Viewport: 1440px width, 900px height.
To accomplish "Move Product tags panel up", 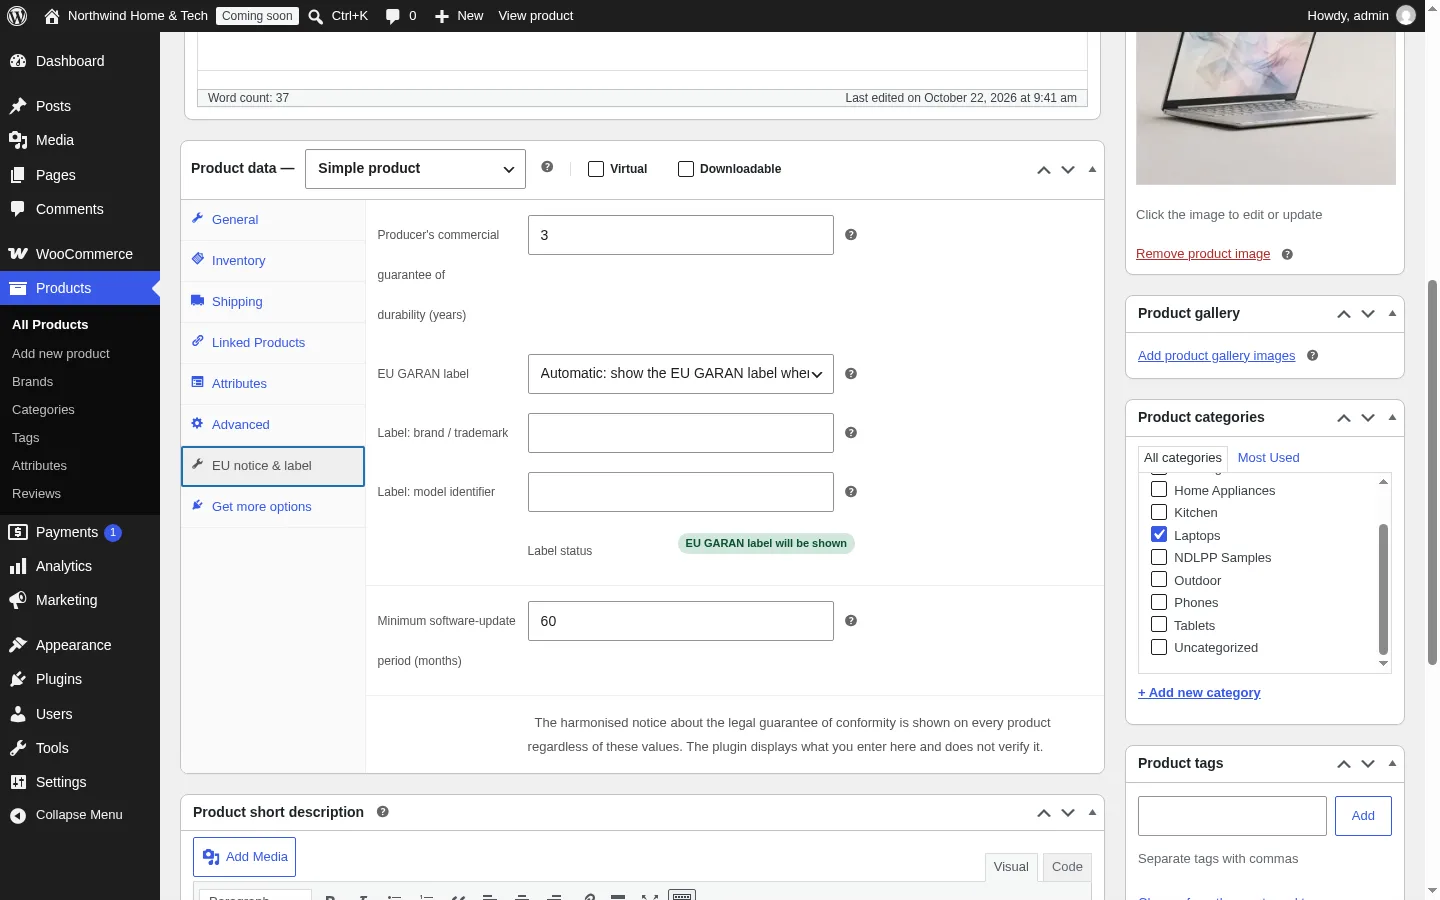I will point(1344,764).
